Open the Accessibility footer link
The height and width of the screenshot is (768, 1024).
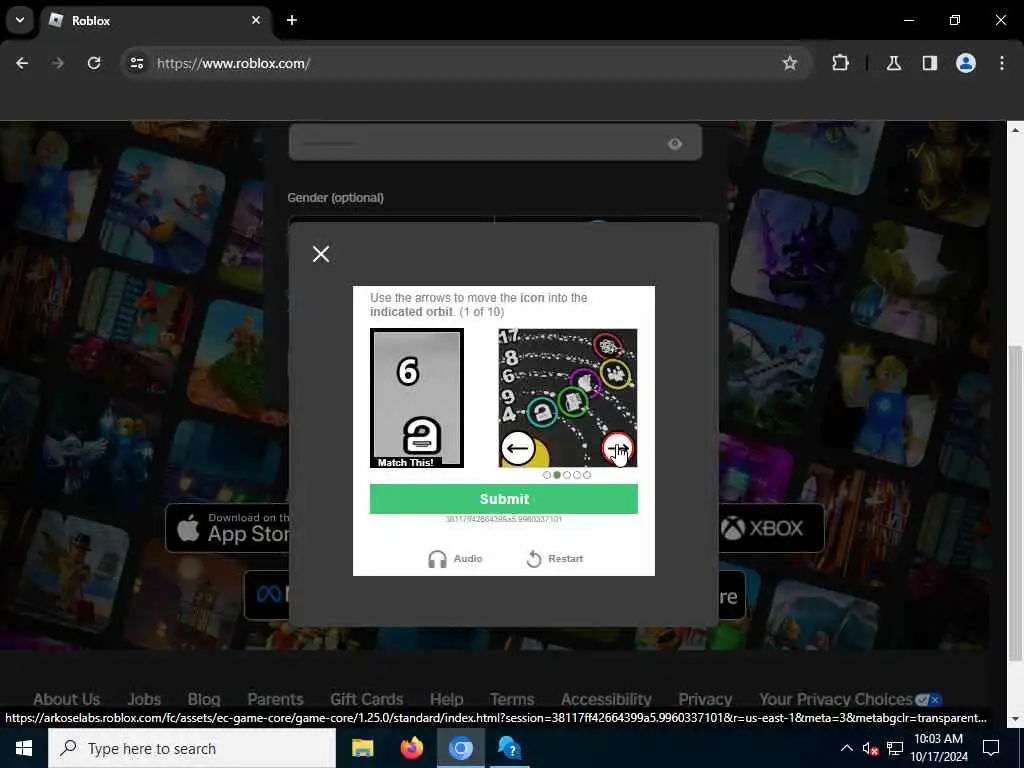(x=606, y=699)
